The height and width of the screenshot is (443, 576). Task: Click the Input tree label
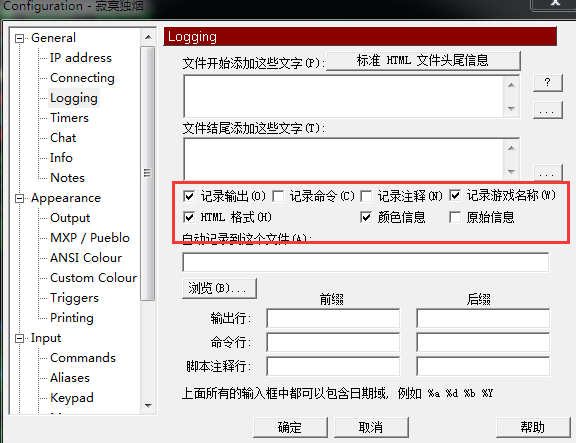tap(46, 338)
